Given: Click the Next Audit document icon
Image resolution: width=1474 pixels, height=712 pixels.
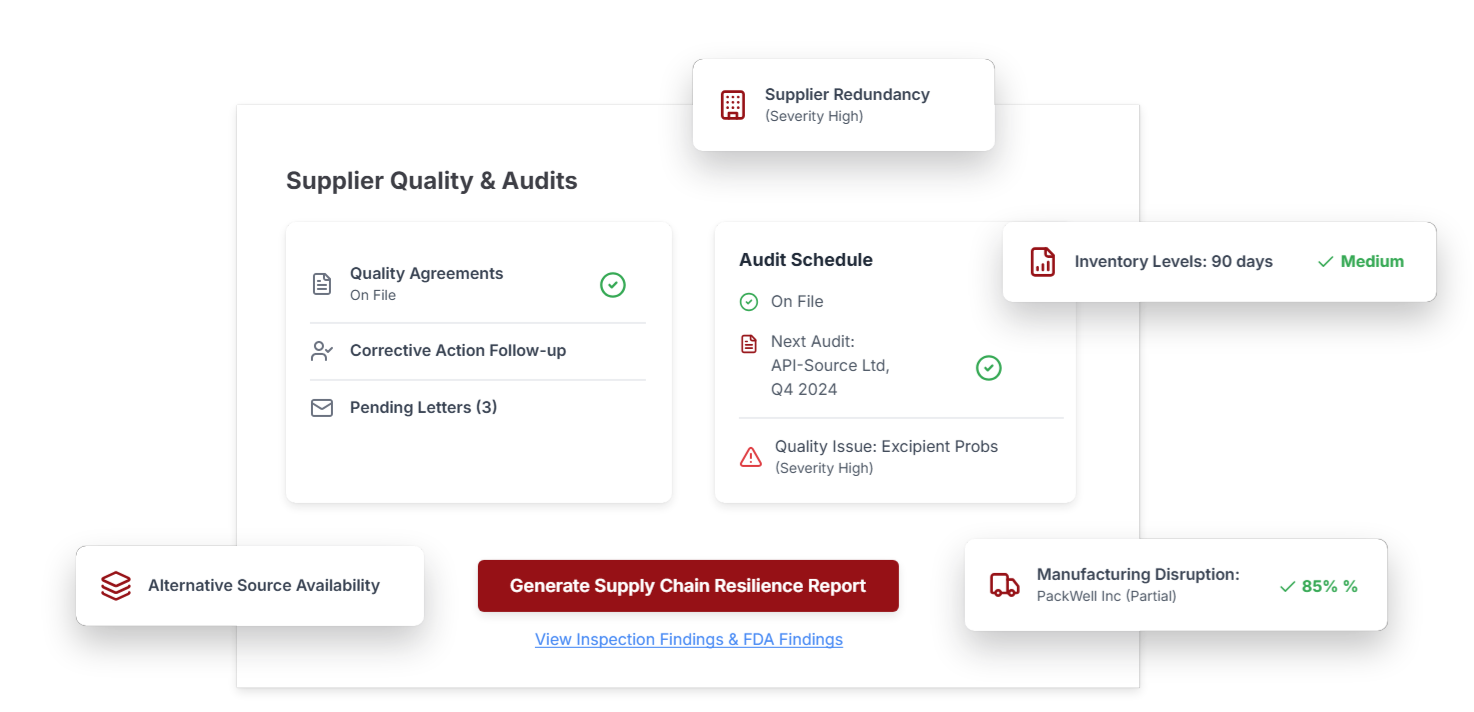Looking at the screenshot, I should tap(749, 343).
